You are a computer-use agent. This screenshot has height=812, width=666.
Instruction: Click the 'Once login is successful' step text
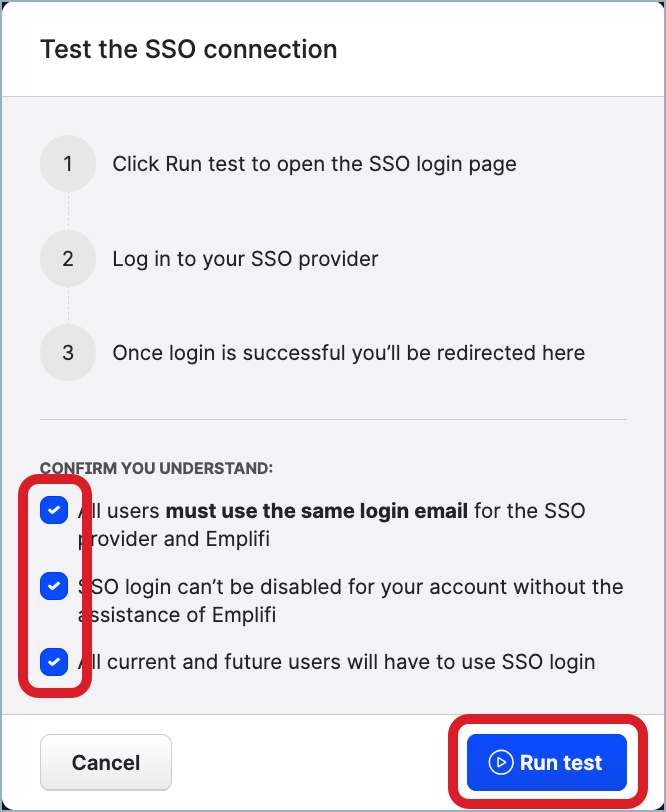coord(363,352)
